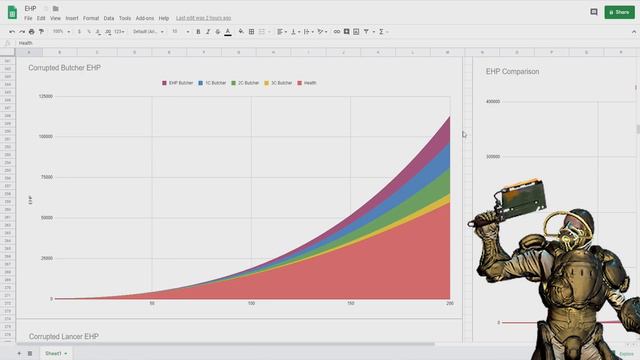Open the fill color picker

(x=241, y=31)
